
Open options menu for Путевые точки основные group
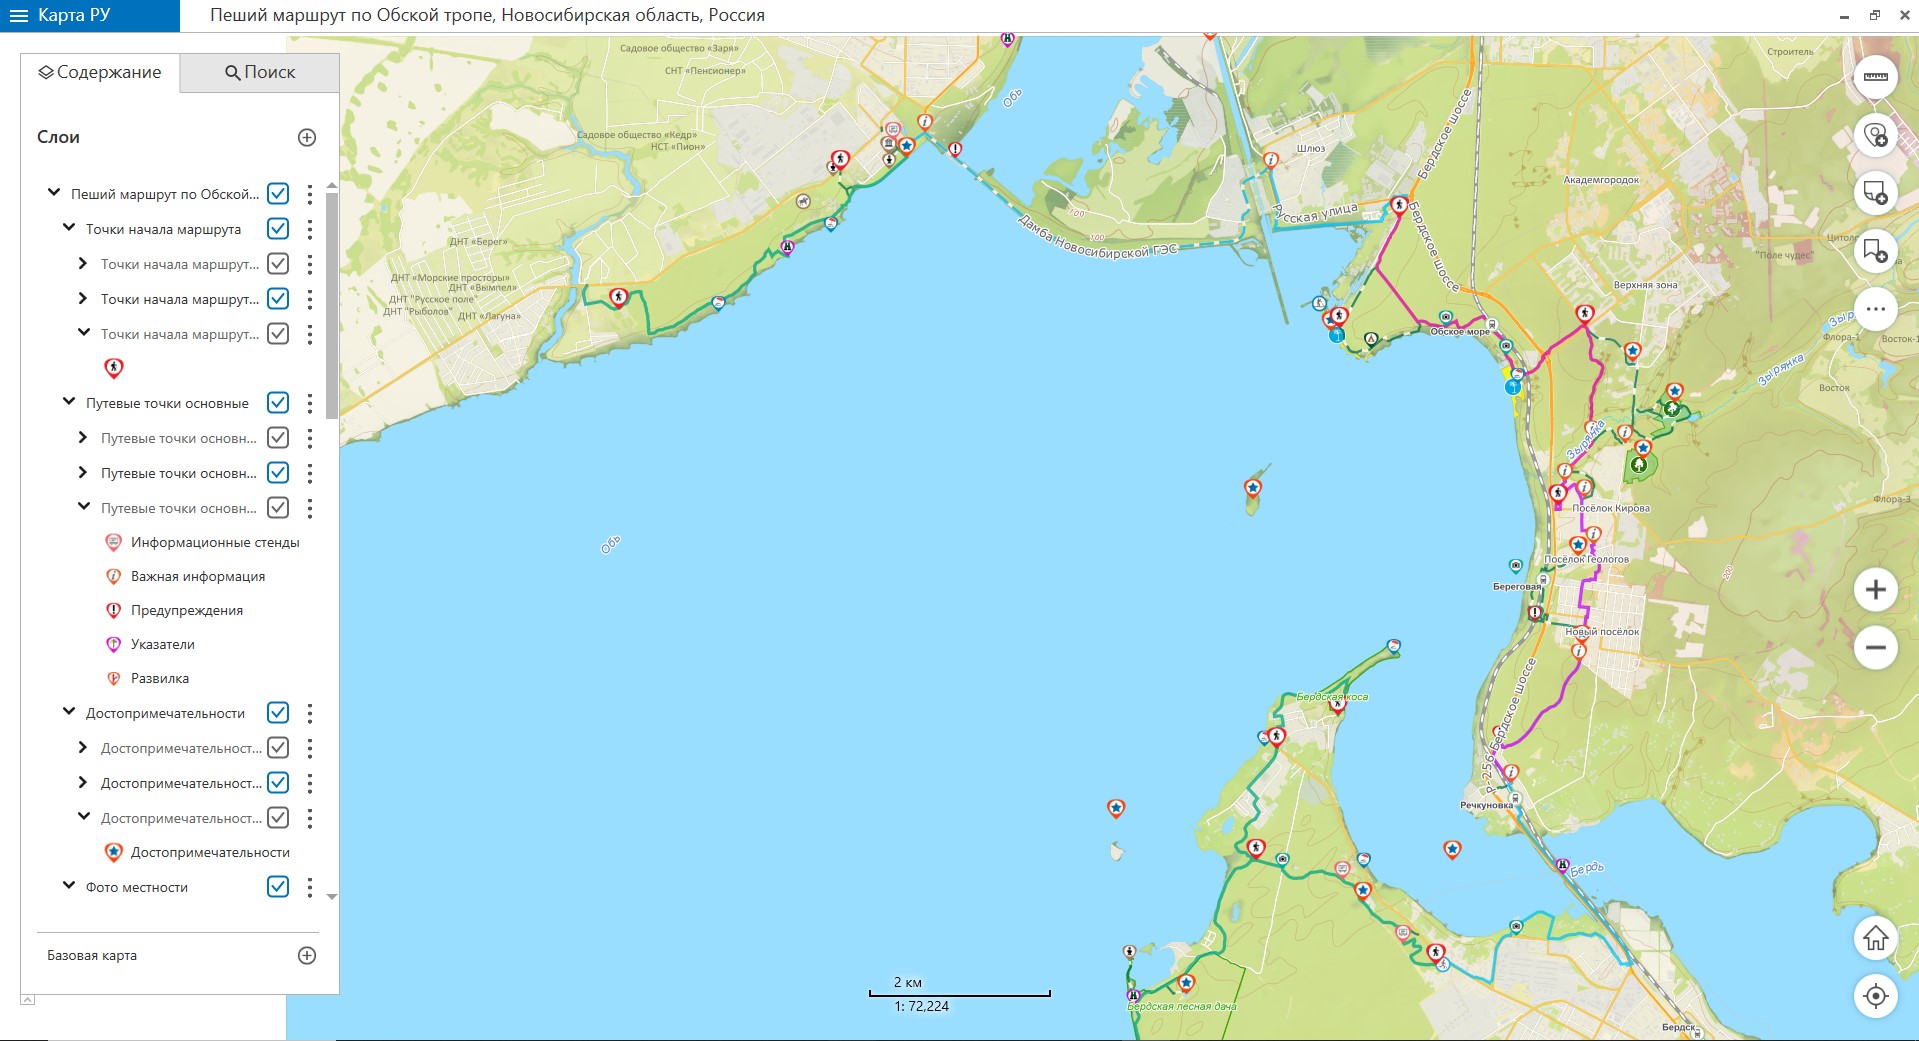309,403
